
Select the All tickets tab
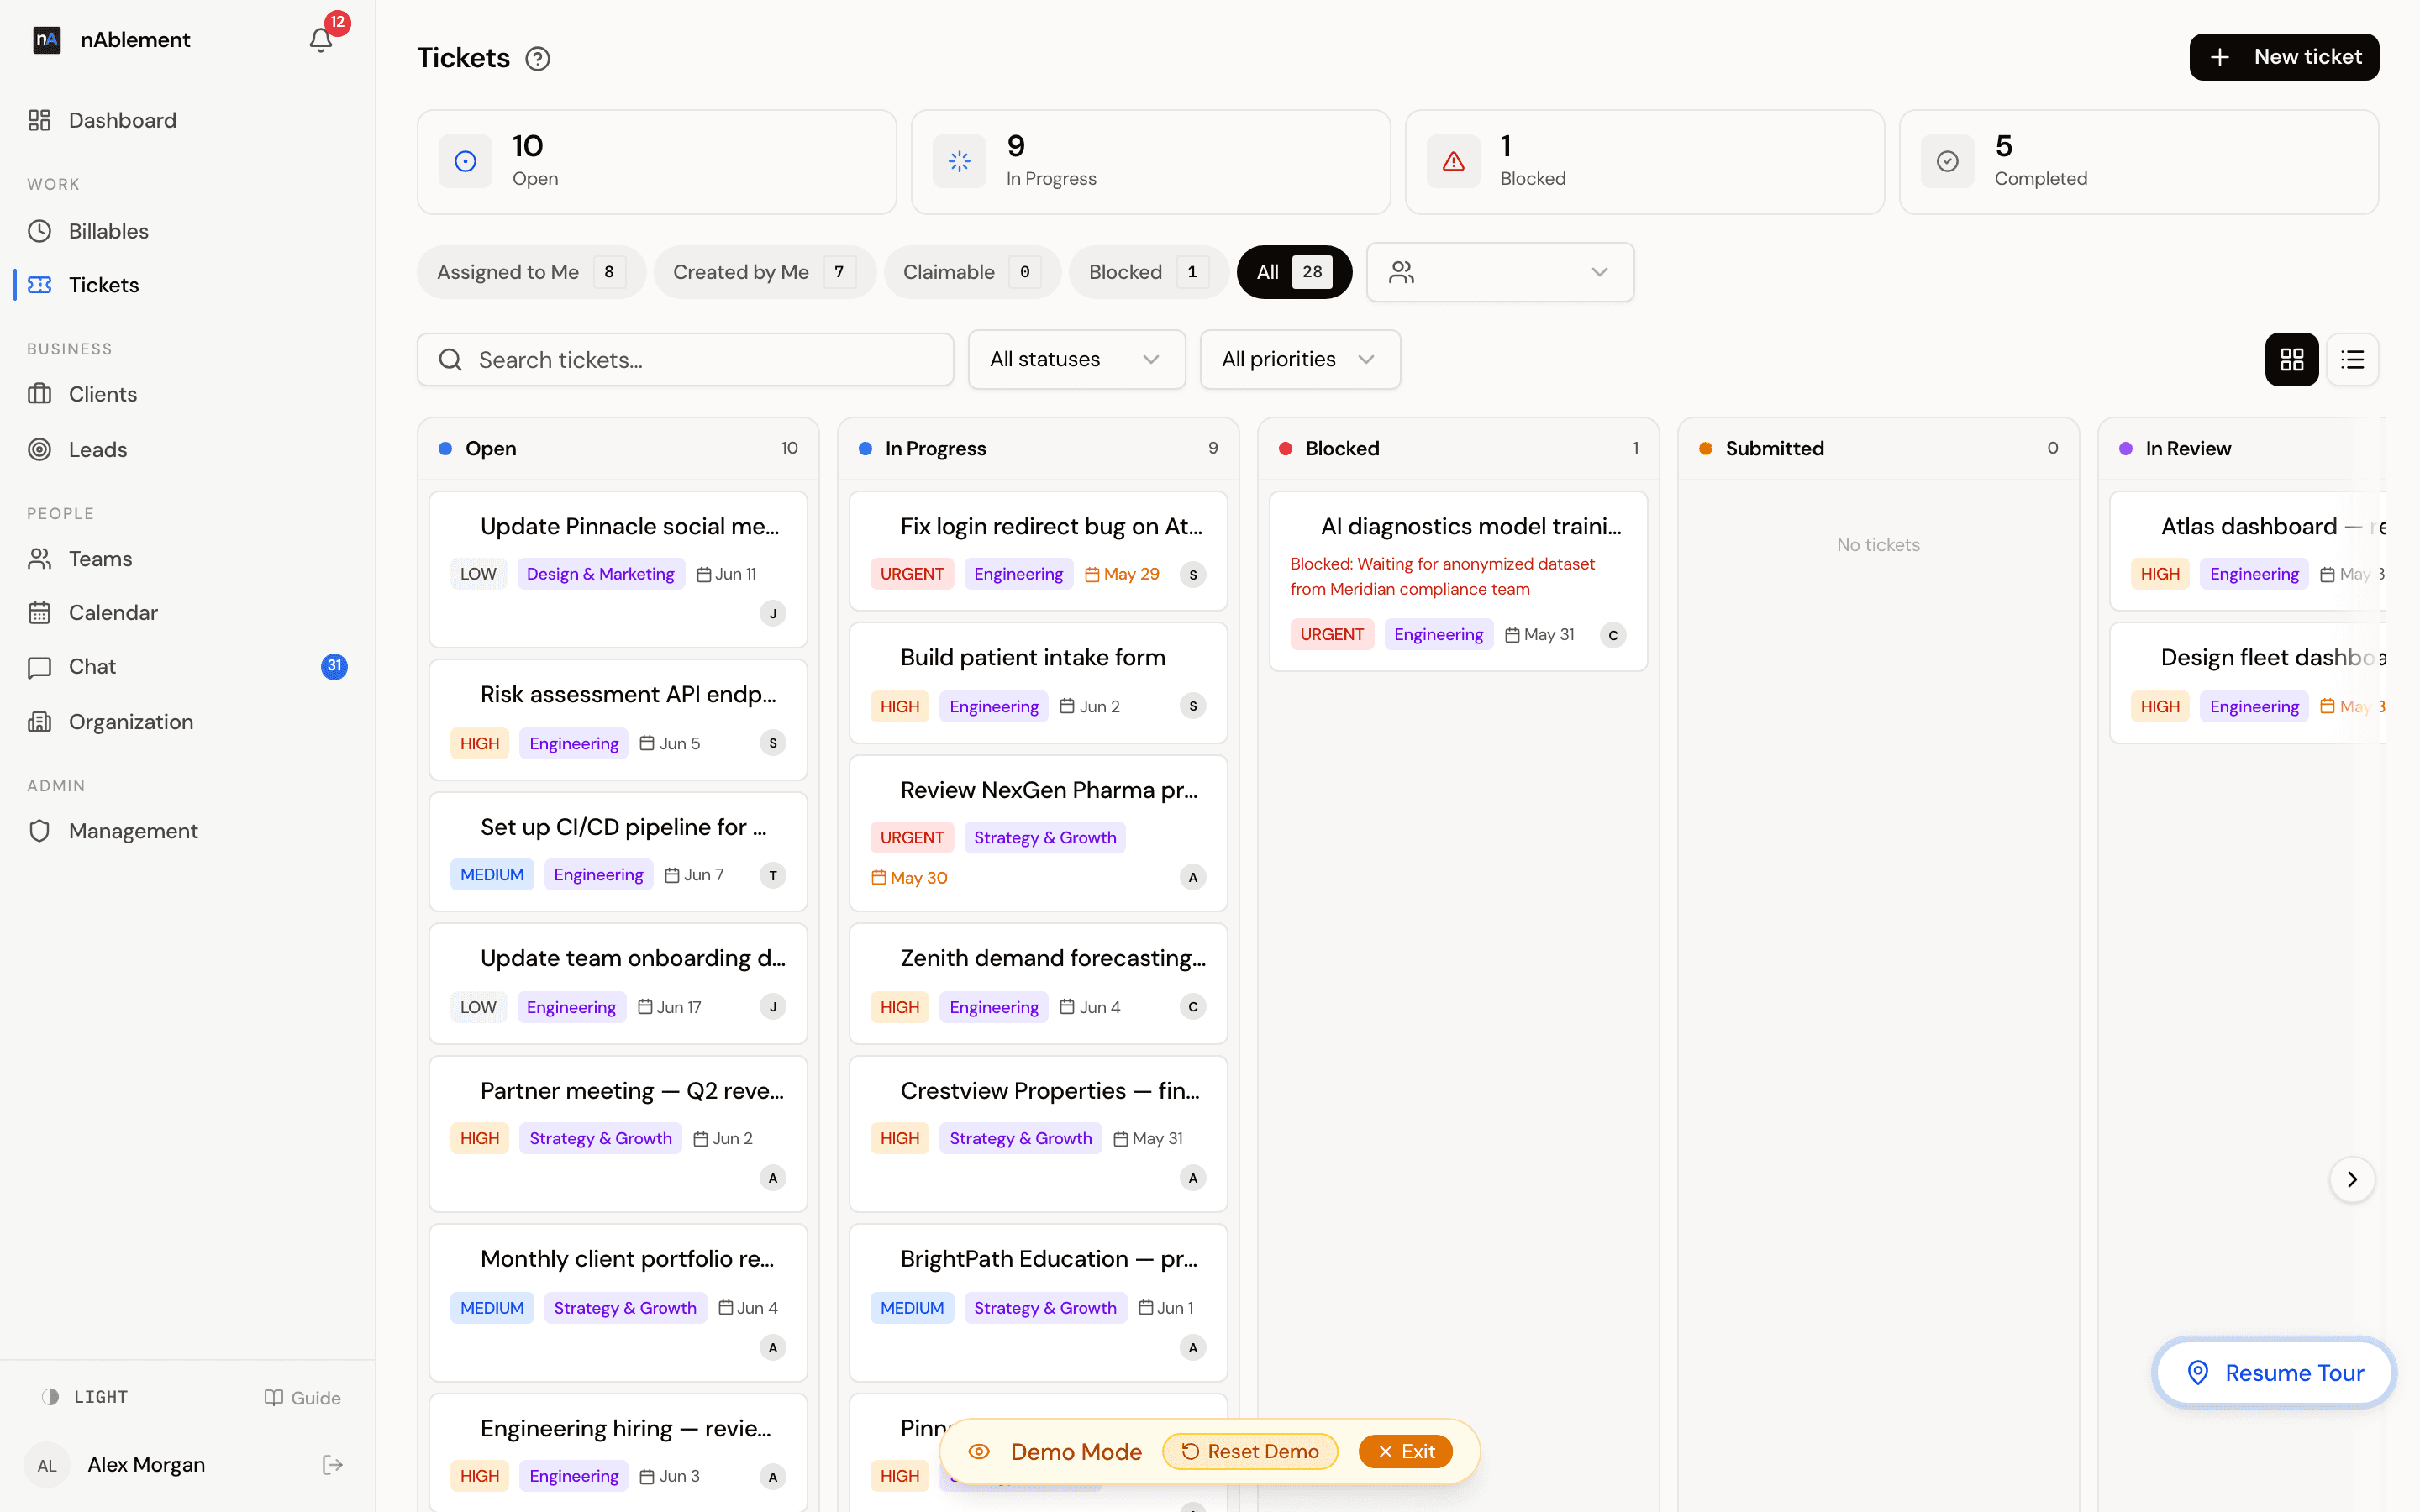pos(1294,272)
